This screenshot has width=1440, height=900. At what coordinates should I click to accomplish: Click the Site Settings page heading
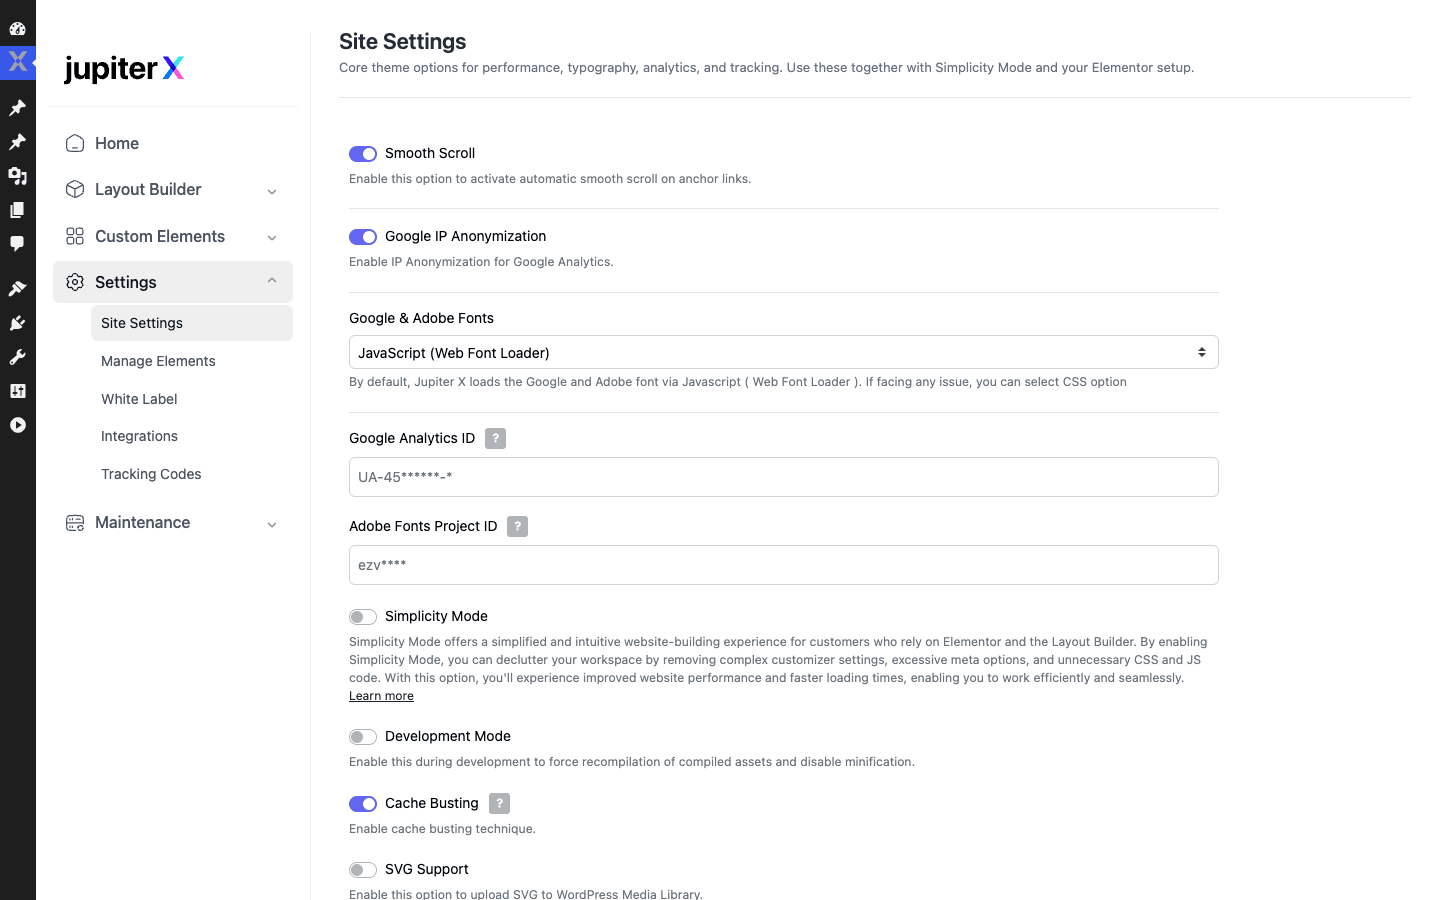tap(402, 41)
